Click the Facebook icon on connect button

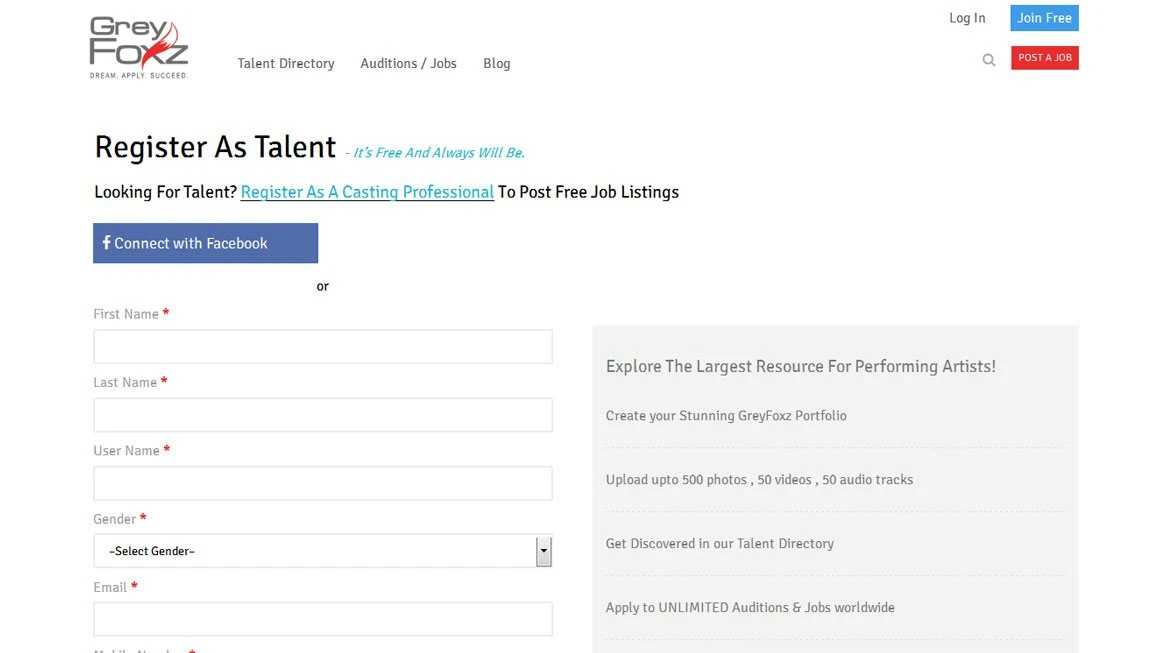(x=106, y=243)
